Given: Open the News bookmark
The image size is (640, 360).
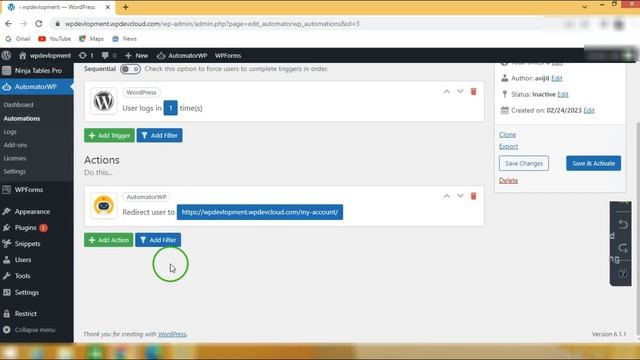Looking at the screenshot, I should tap(124, 39).
